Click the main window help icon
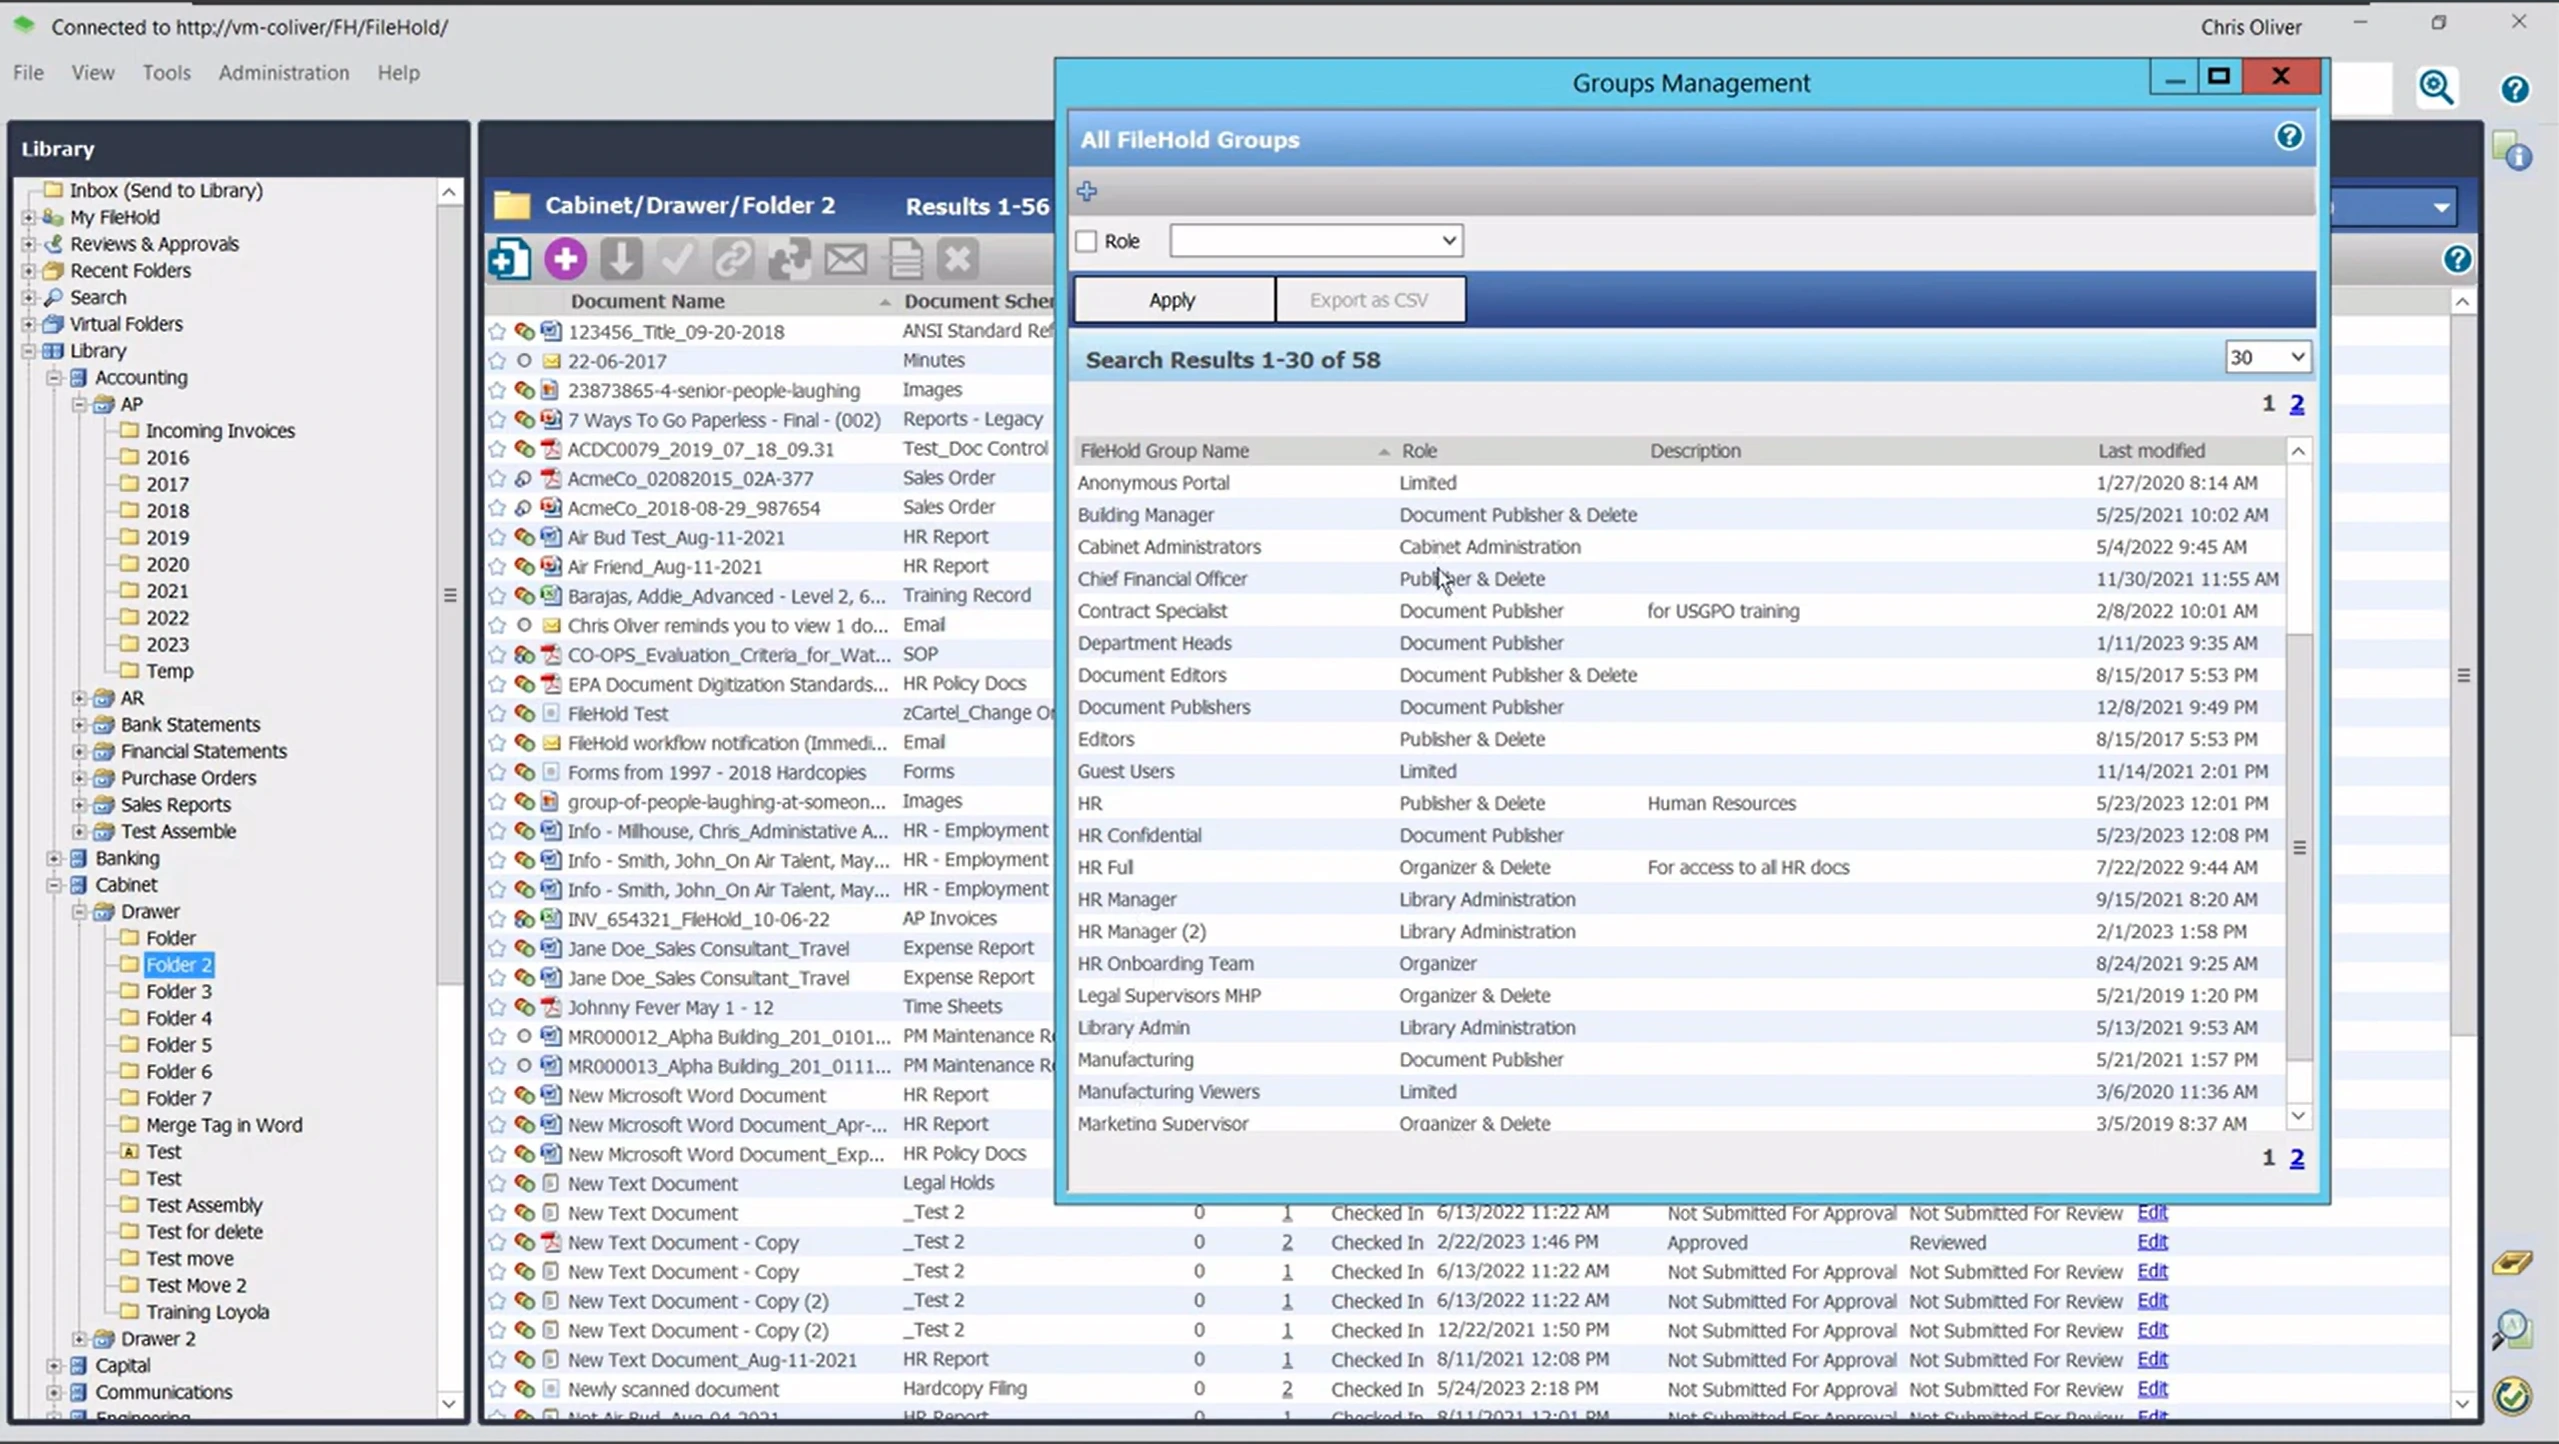The width and height of the screenshot is (2559, 1444). click(x=2515, y=89)
